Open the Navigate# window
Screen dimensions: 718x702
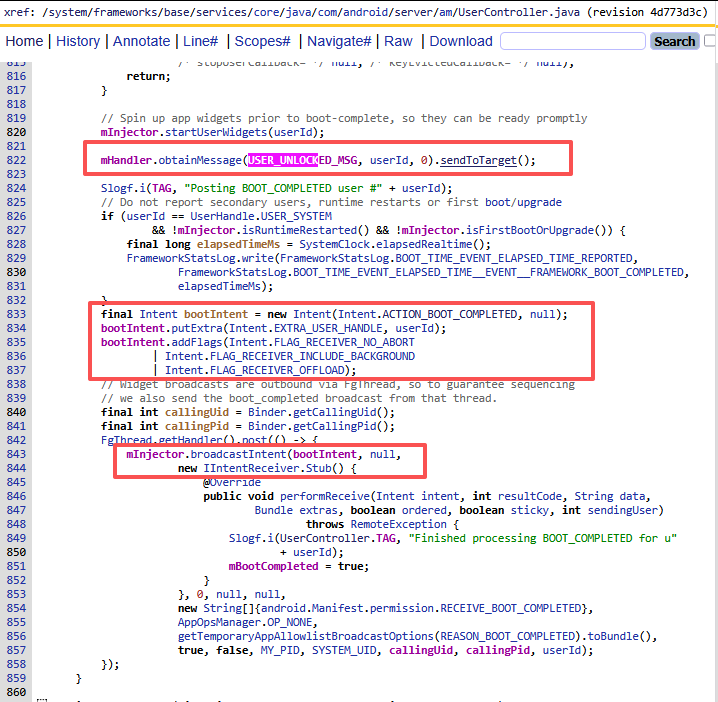[339, 41]
